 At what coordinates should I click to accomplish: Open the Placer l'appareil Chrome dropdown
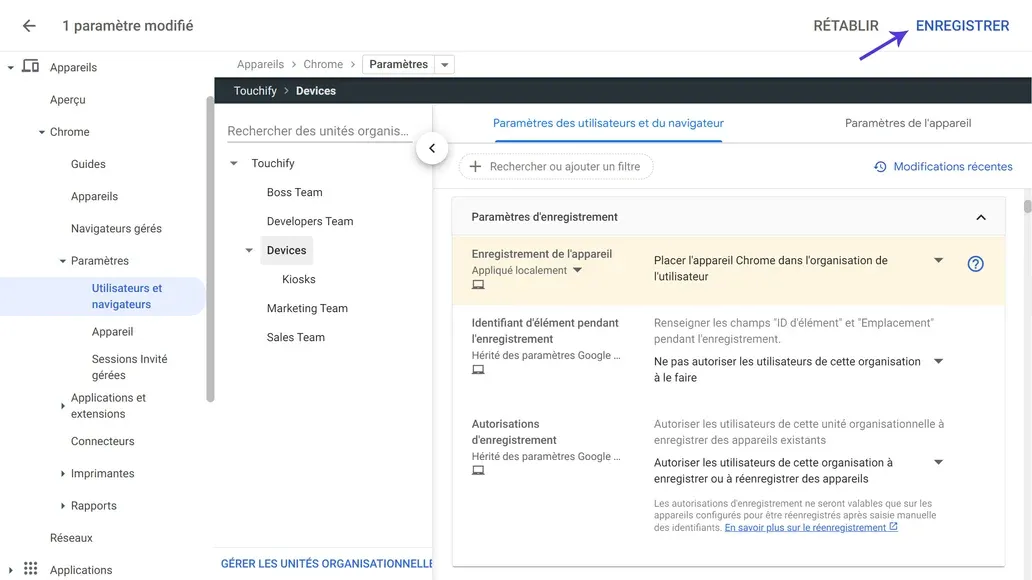938,258
